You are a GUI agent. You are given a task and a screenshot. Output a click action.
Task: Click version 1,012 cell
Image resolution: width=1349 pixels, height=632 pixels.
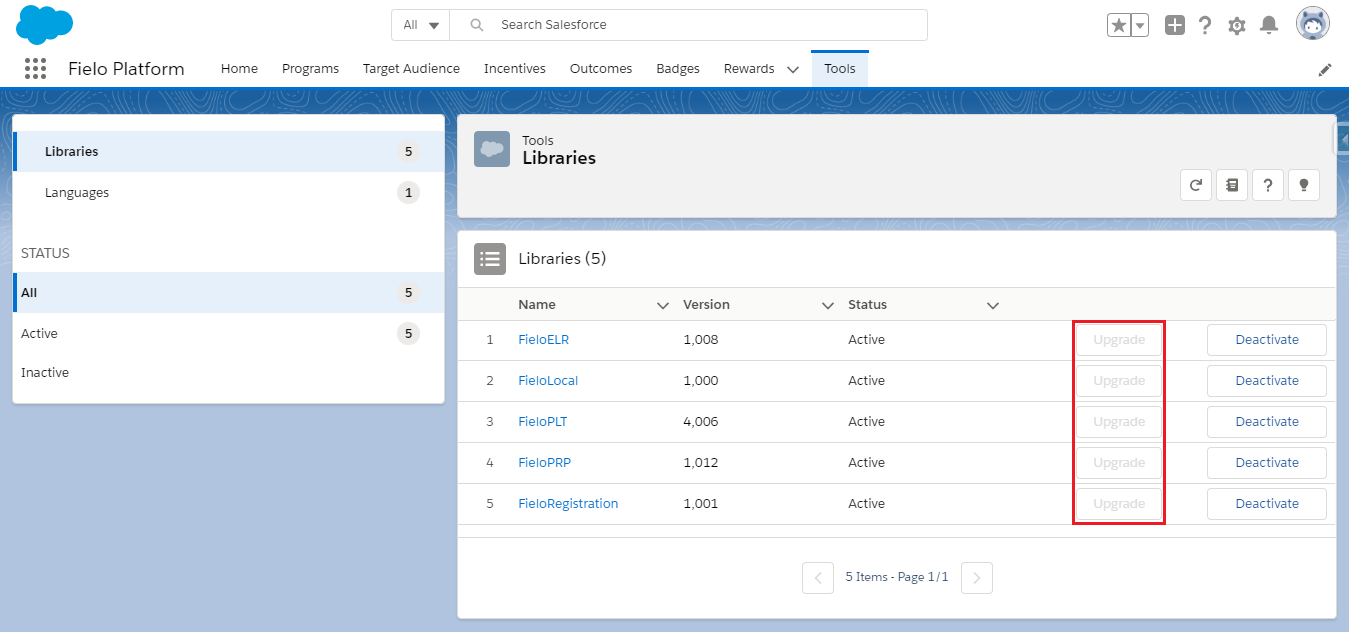(x=700, y=463)
